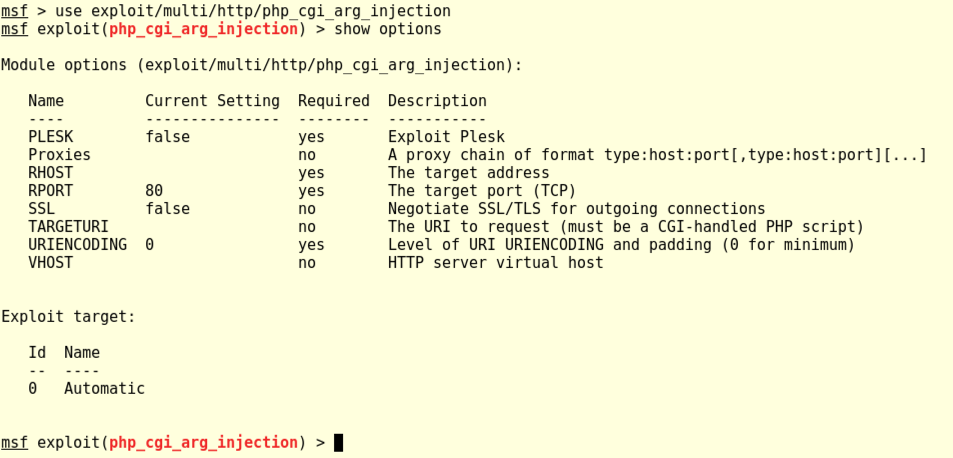Click the 'HTTP server virtual host' description
The width and height of the screenshot is (953, 458).
(495, 263)
